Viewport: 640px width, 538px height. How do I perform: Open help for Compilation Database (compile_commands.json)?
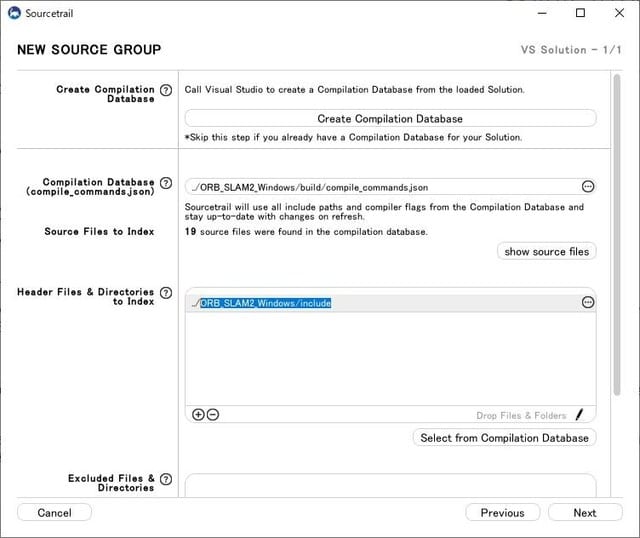[x=166, y=183]
